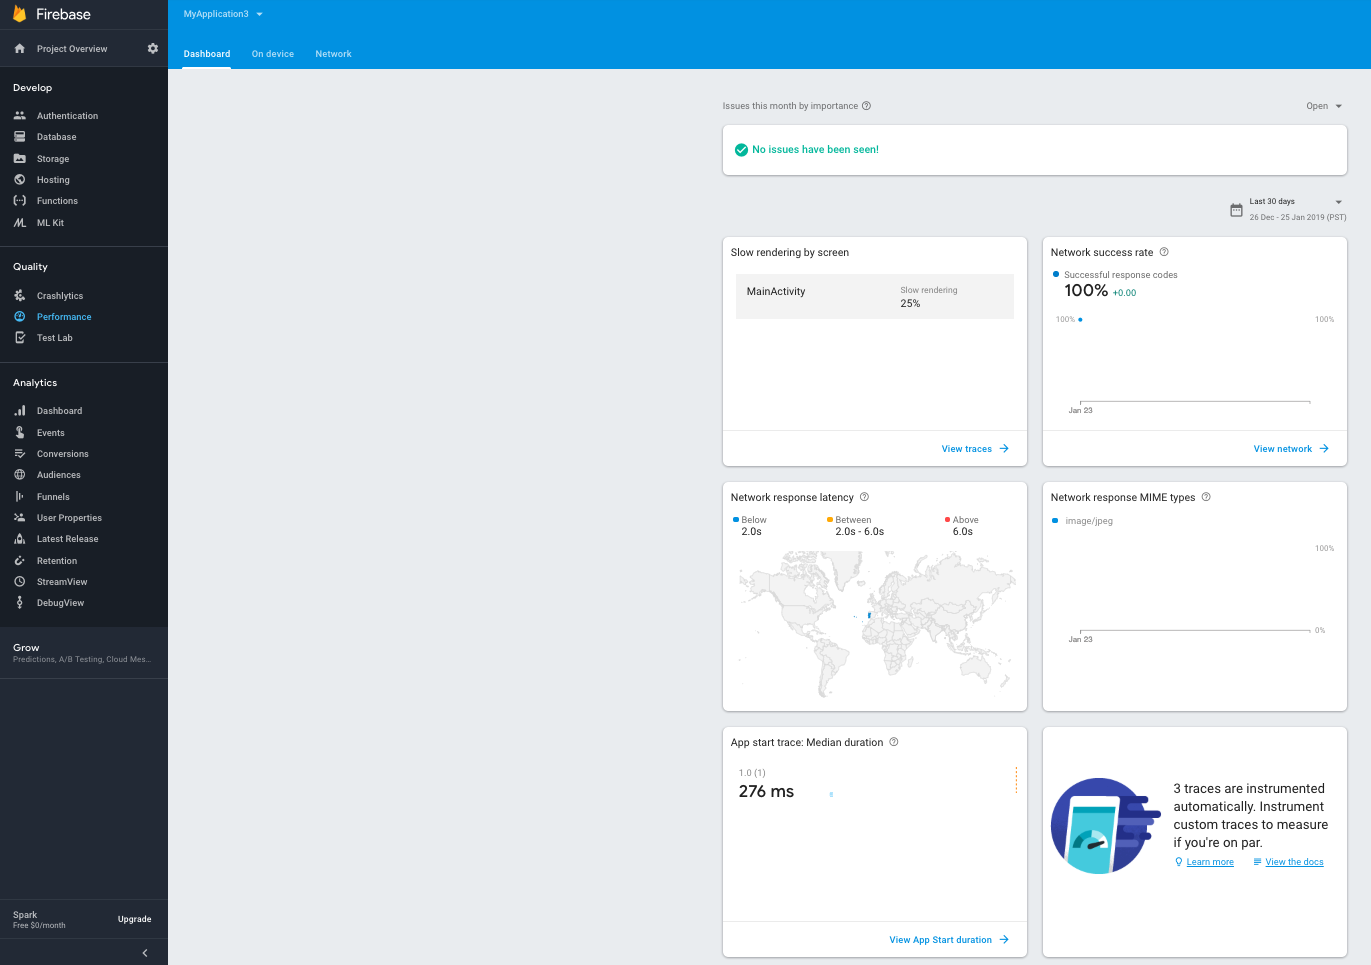Follow the View the docs link
Viewport: 1371px width, 965px height.
click(1293, 861)
